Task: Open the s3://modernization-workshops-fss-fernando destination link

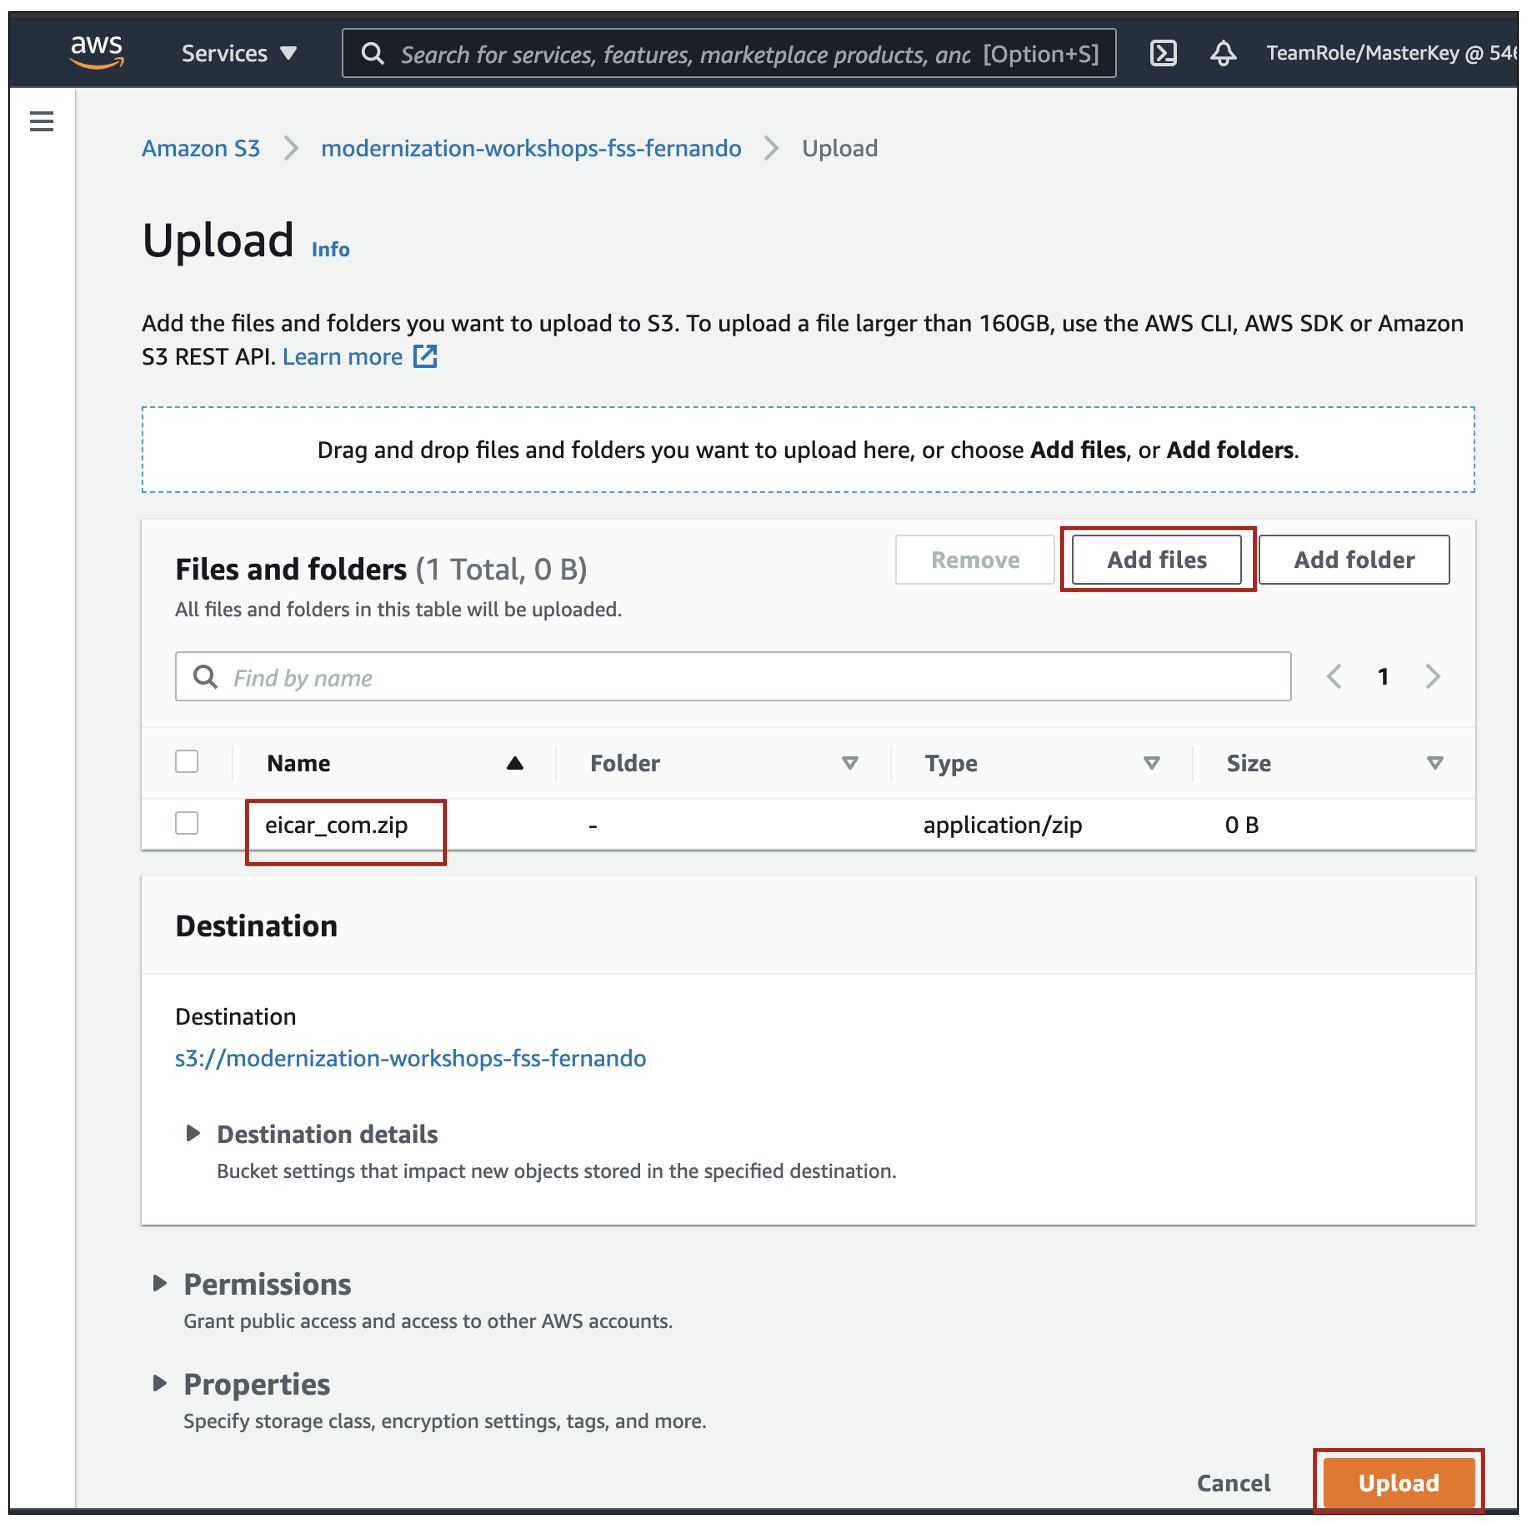Action: pyautogui.click(x=411, y=1058)
